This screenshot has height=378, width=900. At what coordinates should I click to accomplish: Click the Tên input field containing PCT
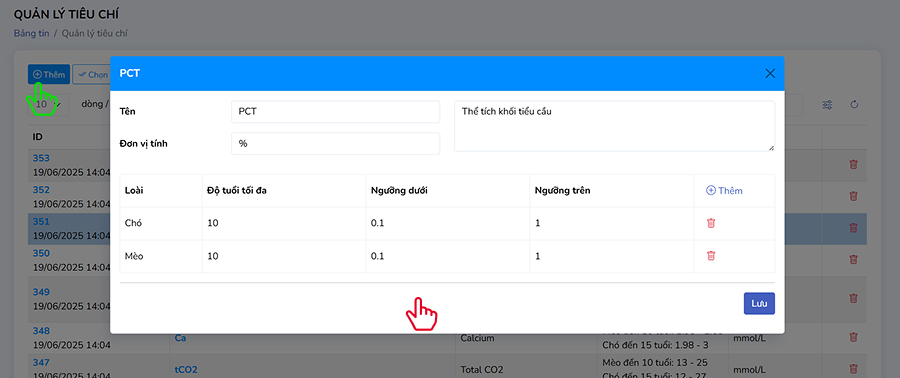[x=335, y=112]
